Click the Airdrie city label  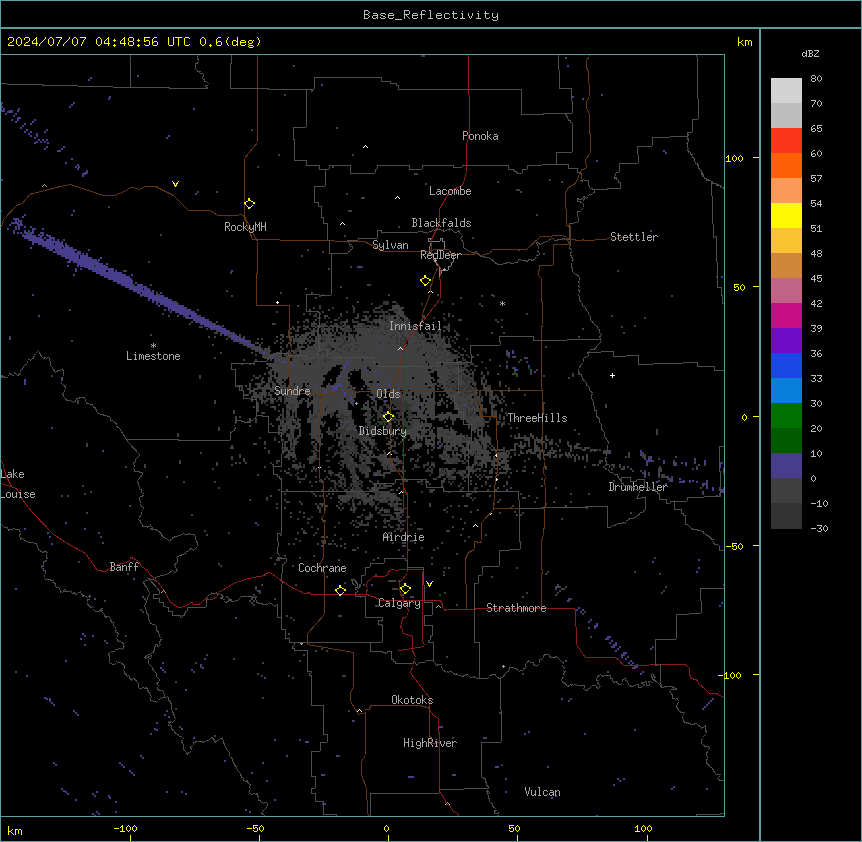coord(404,537)
